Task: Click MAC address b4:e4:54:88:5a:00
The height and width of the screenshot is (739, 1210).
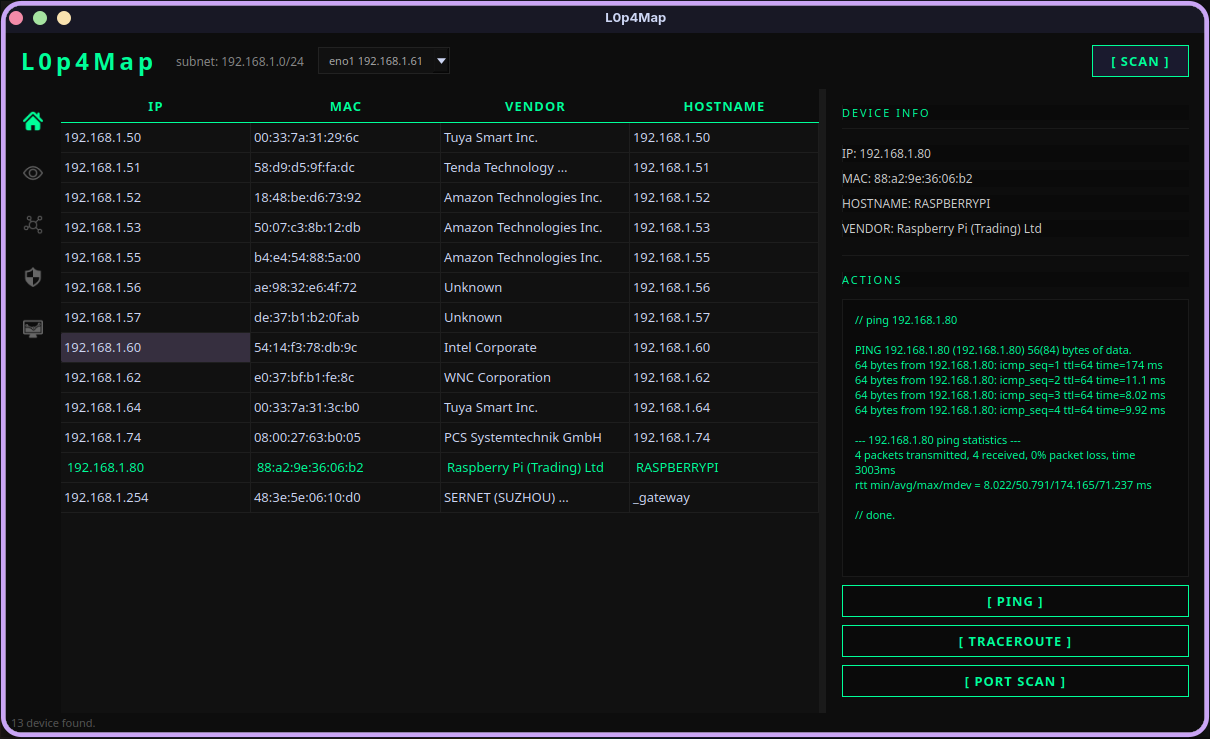Action: pyautogui.click(x=345, y=258)
